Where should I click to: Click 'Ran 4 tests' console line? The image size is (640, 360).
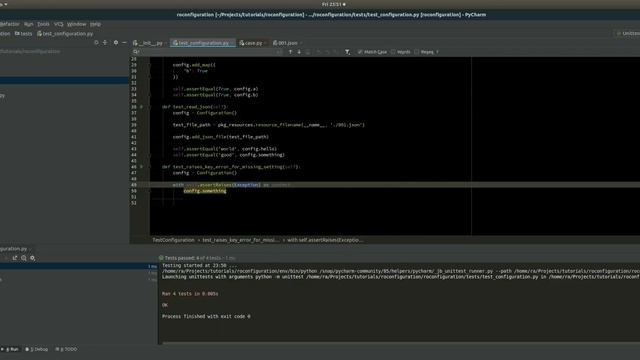tap(190, 293)
